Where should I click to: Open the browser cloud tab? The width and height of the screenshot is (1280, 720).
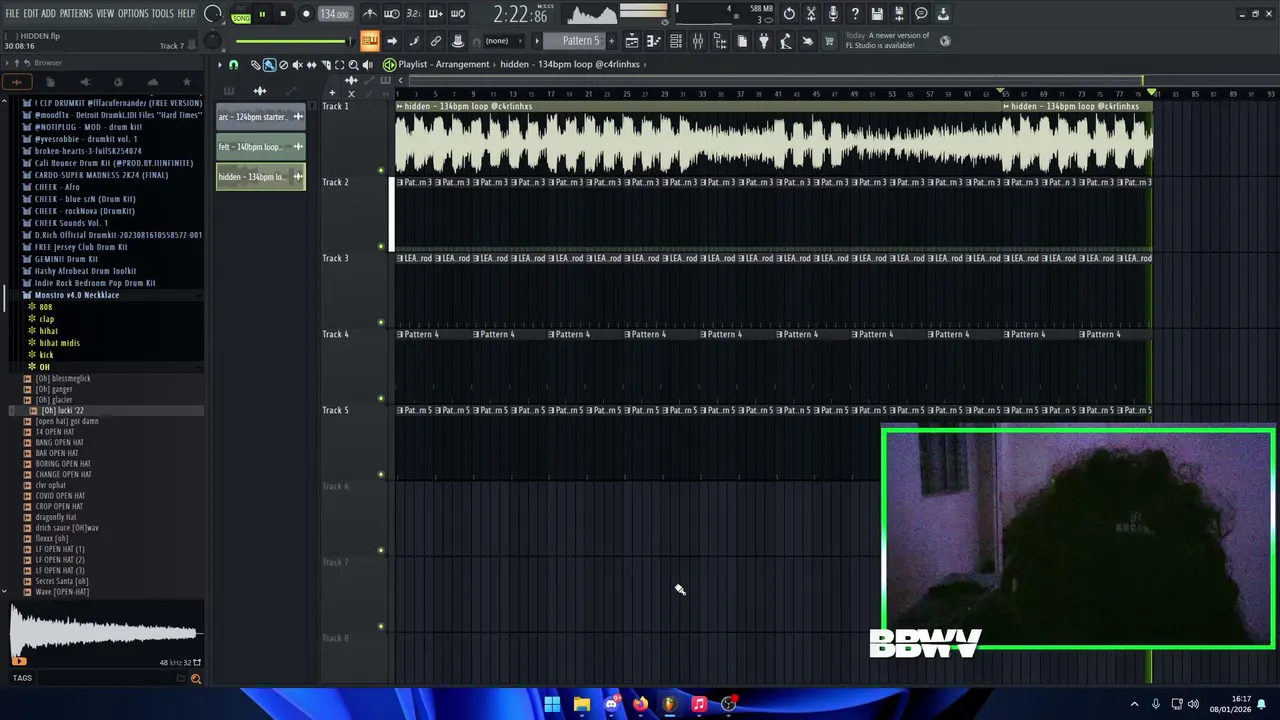152,82
